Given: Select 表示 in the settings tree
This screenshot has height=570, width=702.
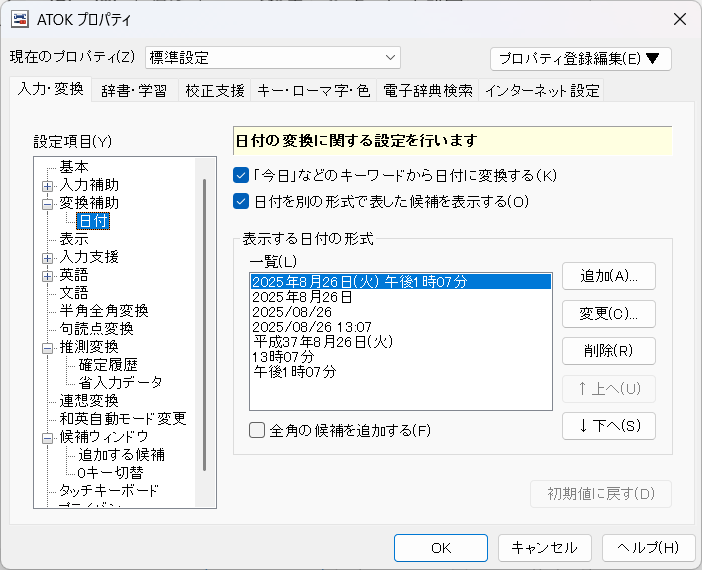Looking at the screenshot, I should pos(74,239).
